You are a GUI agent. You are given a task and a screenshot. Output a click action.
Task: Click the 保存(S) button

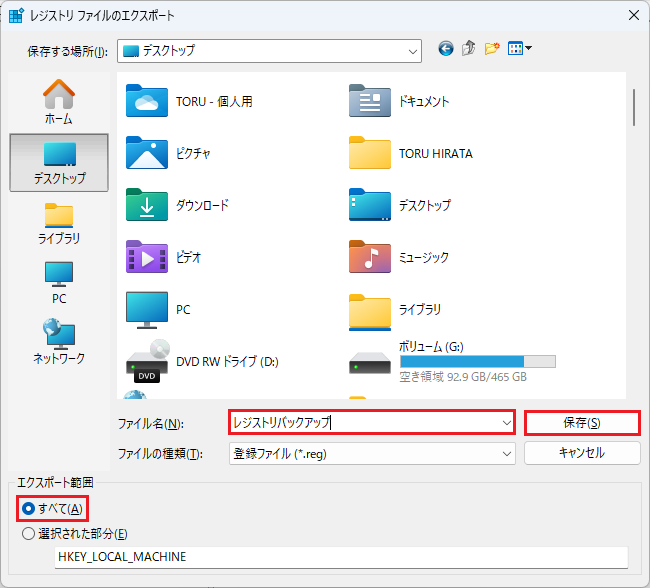(x=582, y=423)
